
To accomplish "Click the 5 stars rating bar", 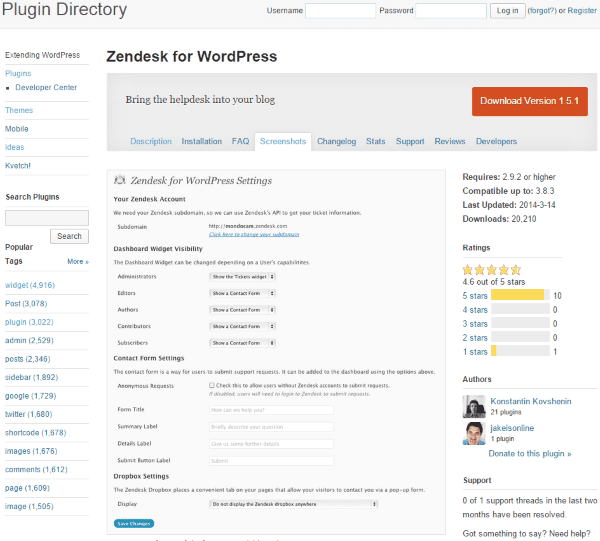I will click(x=520, y=295).
